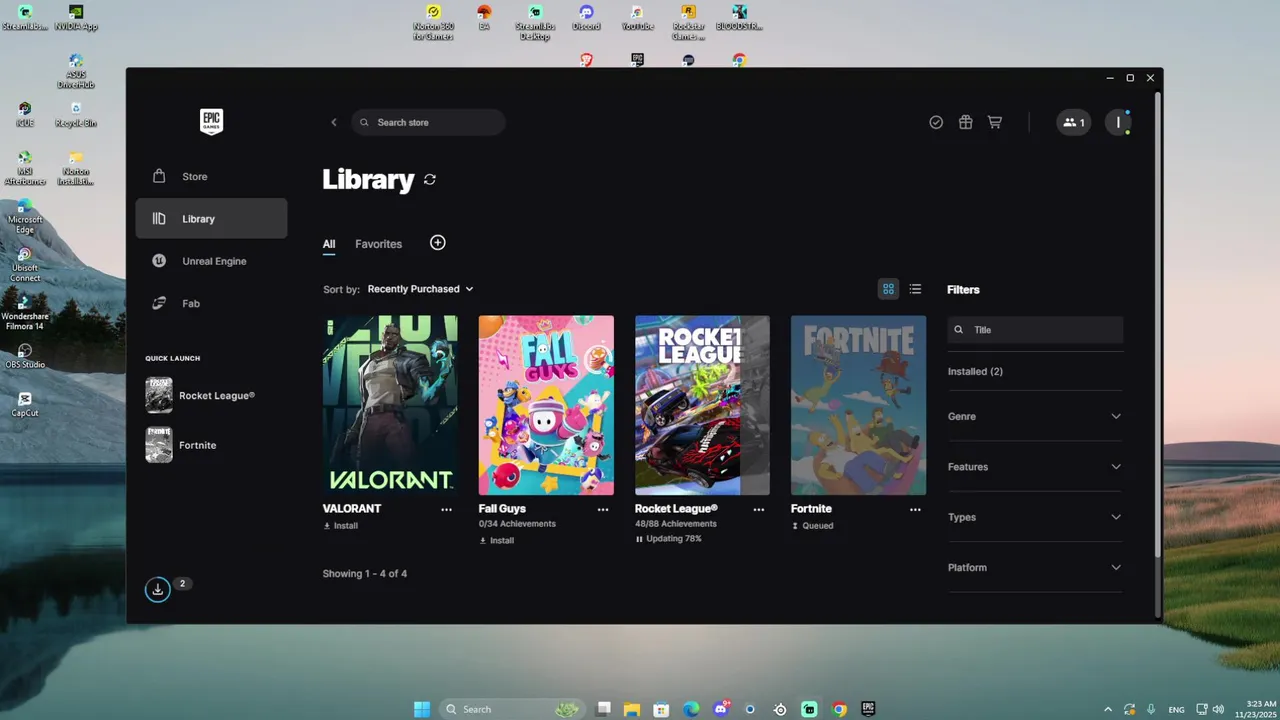Image resolution: width=1280 pixels, height=720 pixels.
Task: Click the '0/34 Achievements' text
Action: point(517,524)
